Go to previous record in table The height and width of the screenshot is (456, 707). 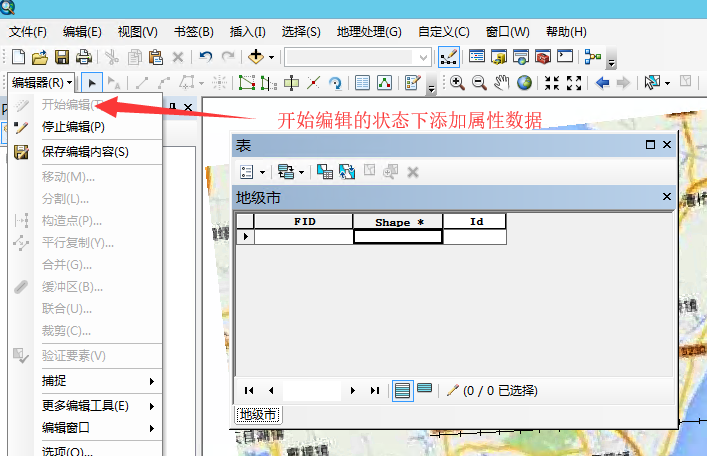point(271,391)
